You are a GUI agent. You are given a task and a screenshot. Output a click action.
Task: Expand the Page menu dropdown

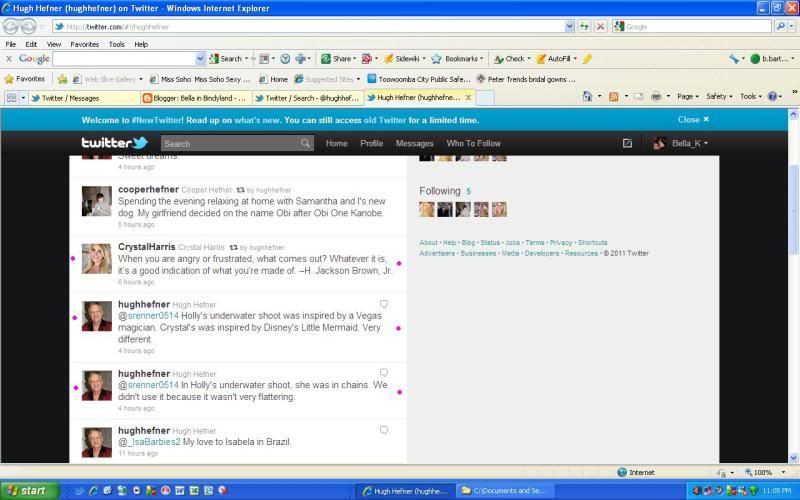(688, 96)
